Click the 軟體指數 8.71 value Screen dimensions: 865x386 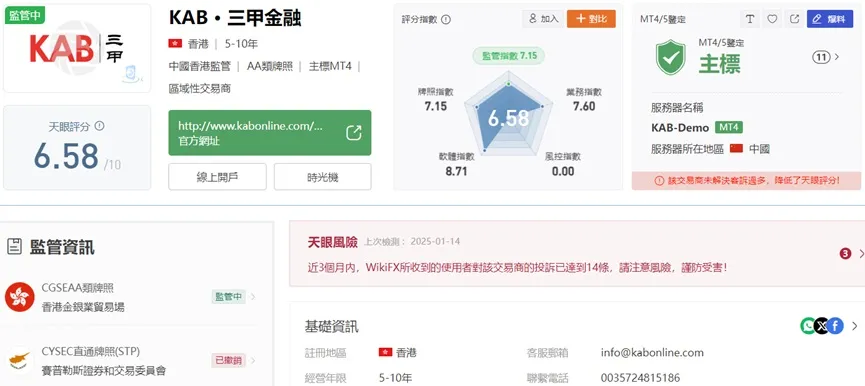pyautogui.click(x=456, y=171)
